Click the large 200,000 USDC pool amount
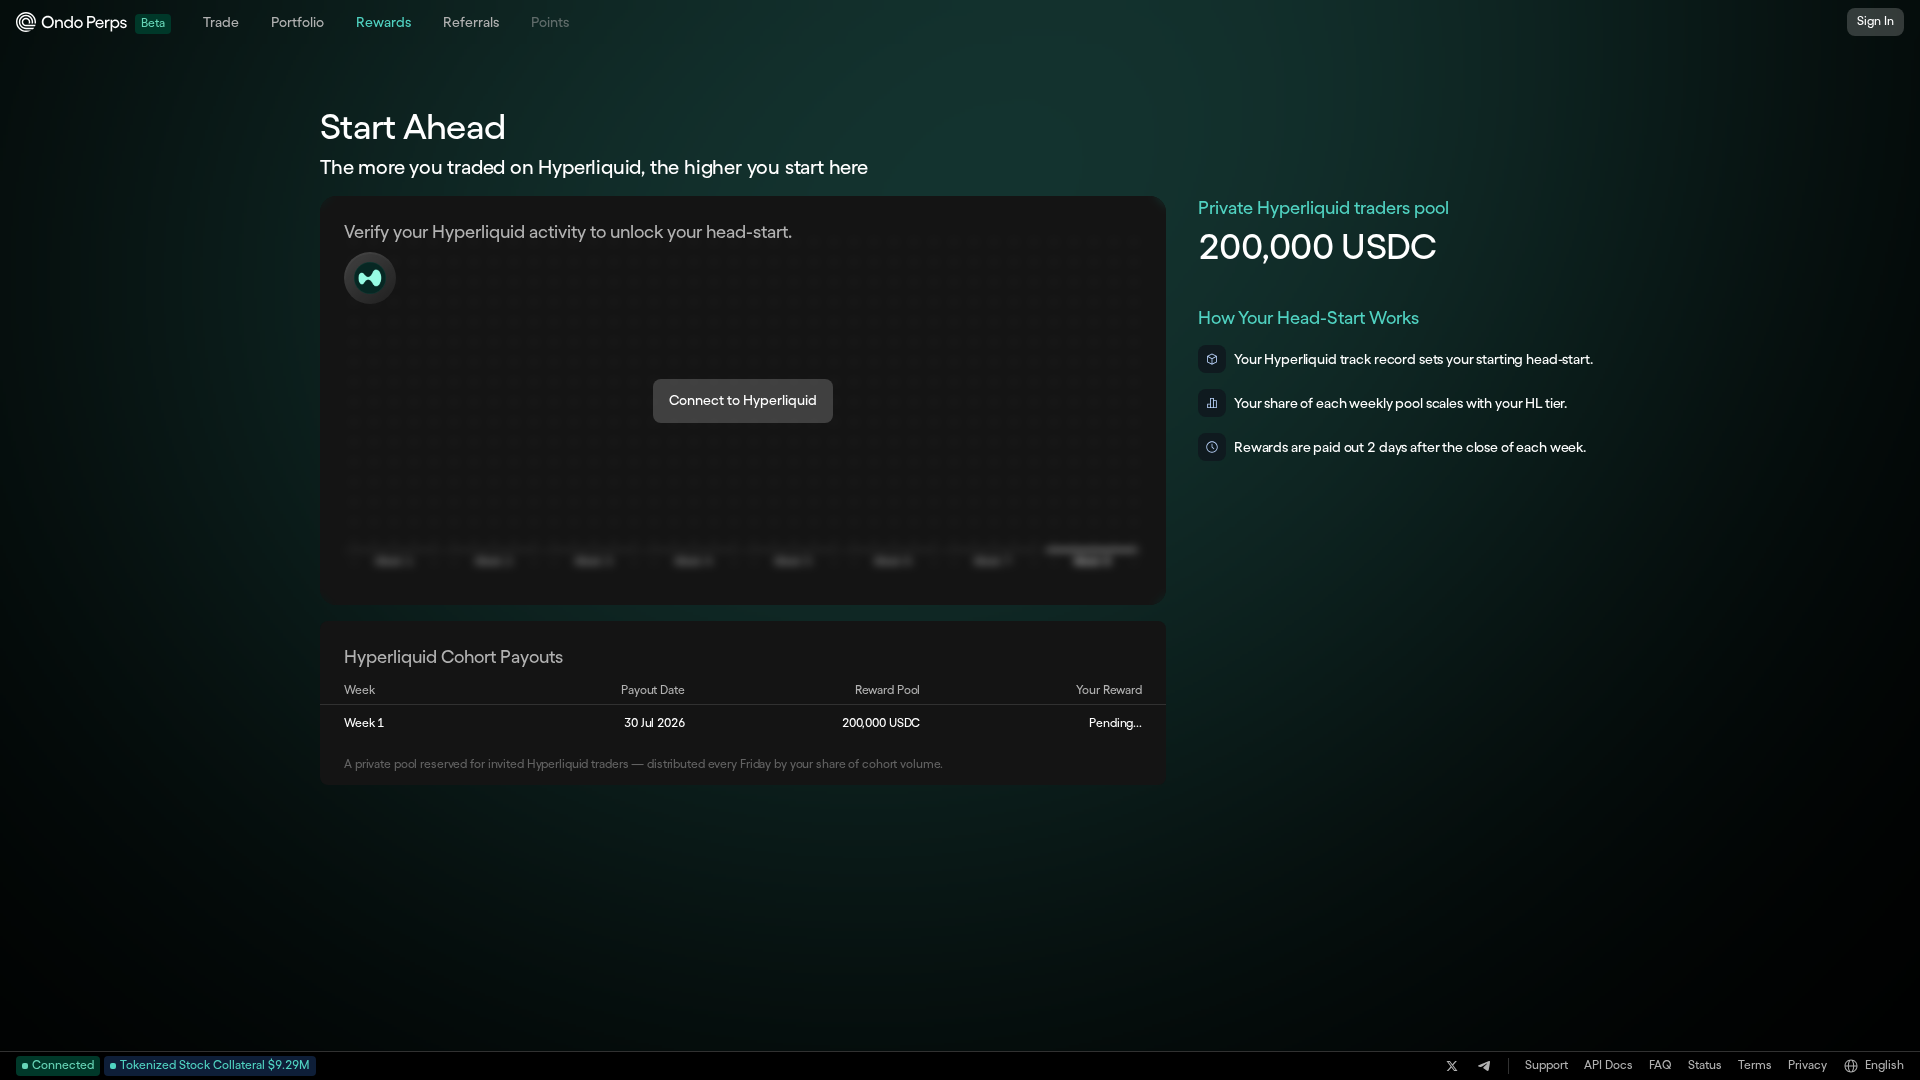Viewport: 1920px width, 1080px height. click(x=1317, y=247)
